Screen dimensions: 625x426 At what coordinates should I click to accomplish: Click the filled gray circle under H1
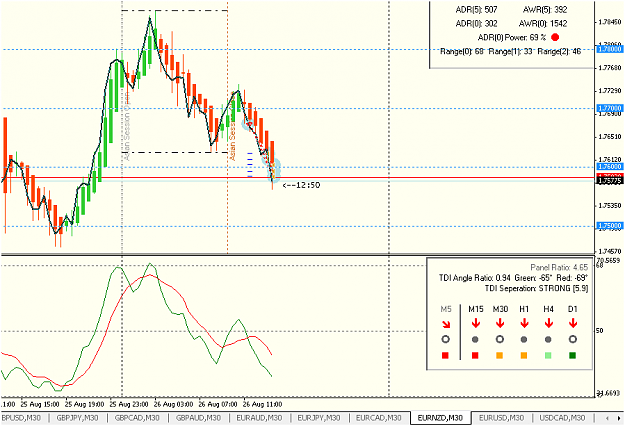[x=524, y=340]
